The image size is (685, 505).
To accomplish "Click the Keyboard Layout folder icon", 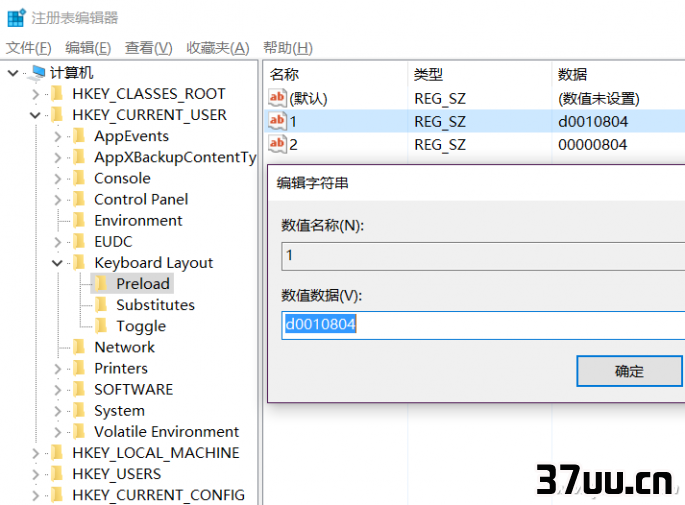I will [x=79, y=262].
